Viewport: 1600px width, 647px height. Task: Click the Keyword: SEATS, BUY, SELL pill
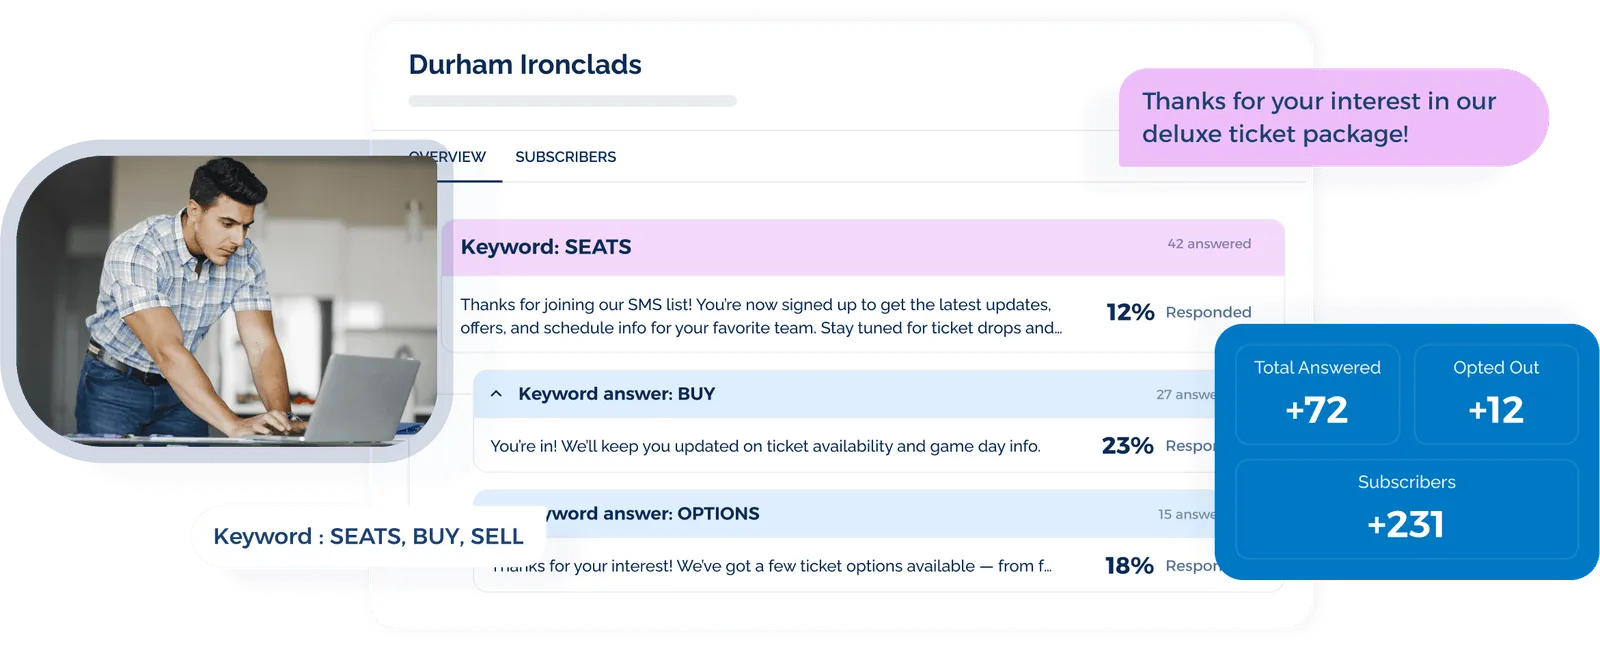(368, 537)
